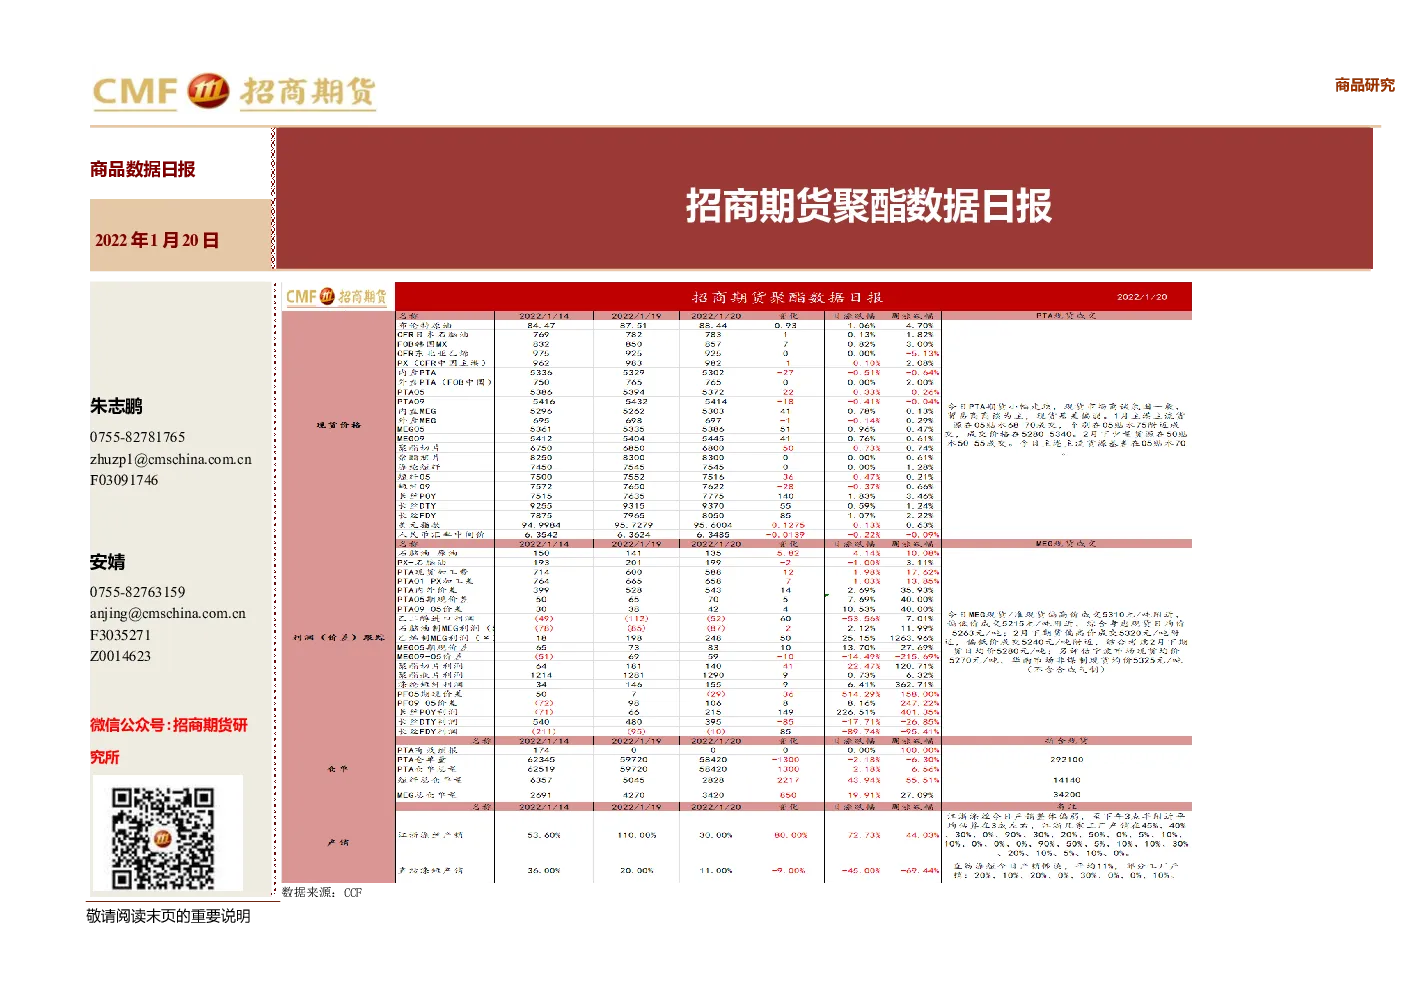The height and width of the screenshot is (992, 1403).
Task: Click the value 34200 in 仓单 section
Action: 1066,795
